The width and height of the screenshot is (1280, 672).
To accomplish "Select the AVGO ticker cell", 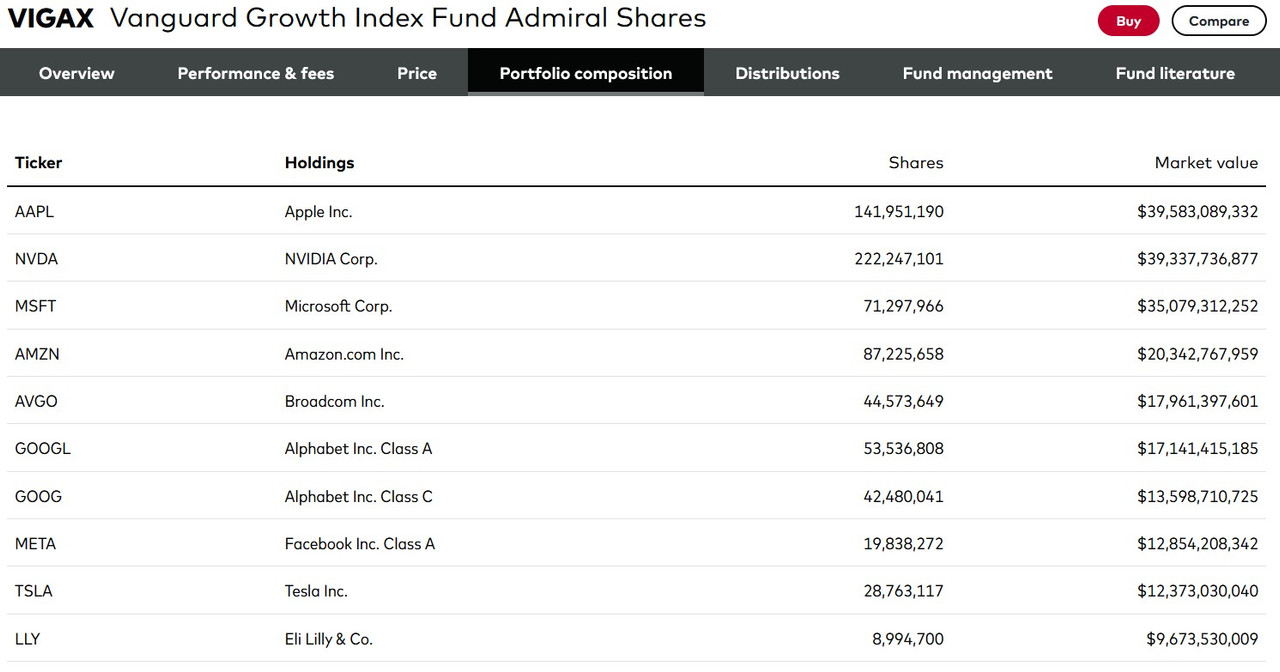I will (36, 401).
